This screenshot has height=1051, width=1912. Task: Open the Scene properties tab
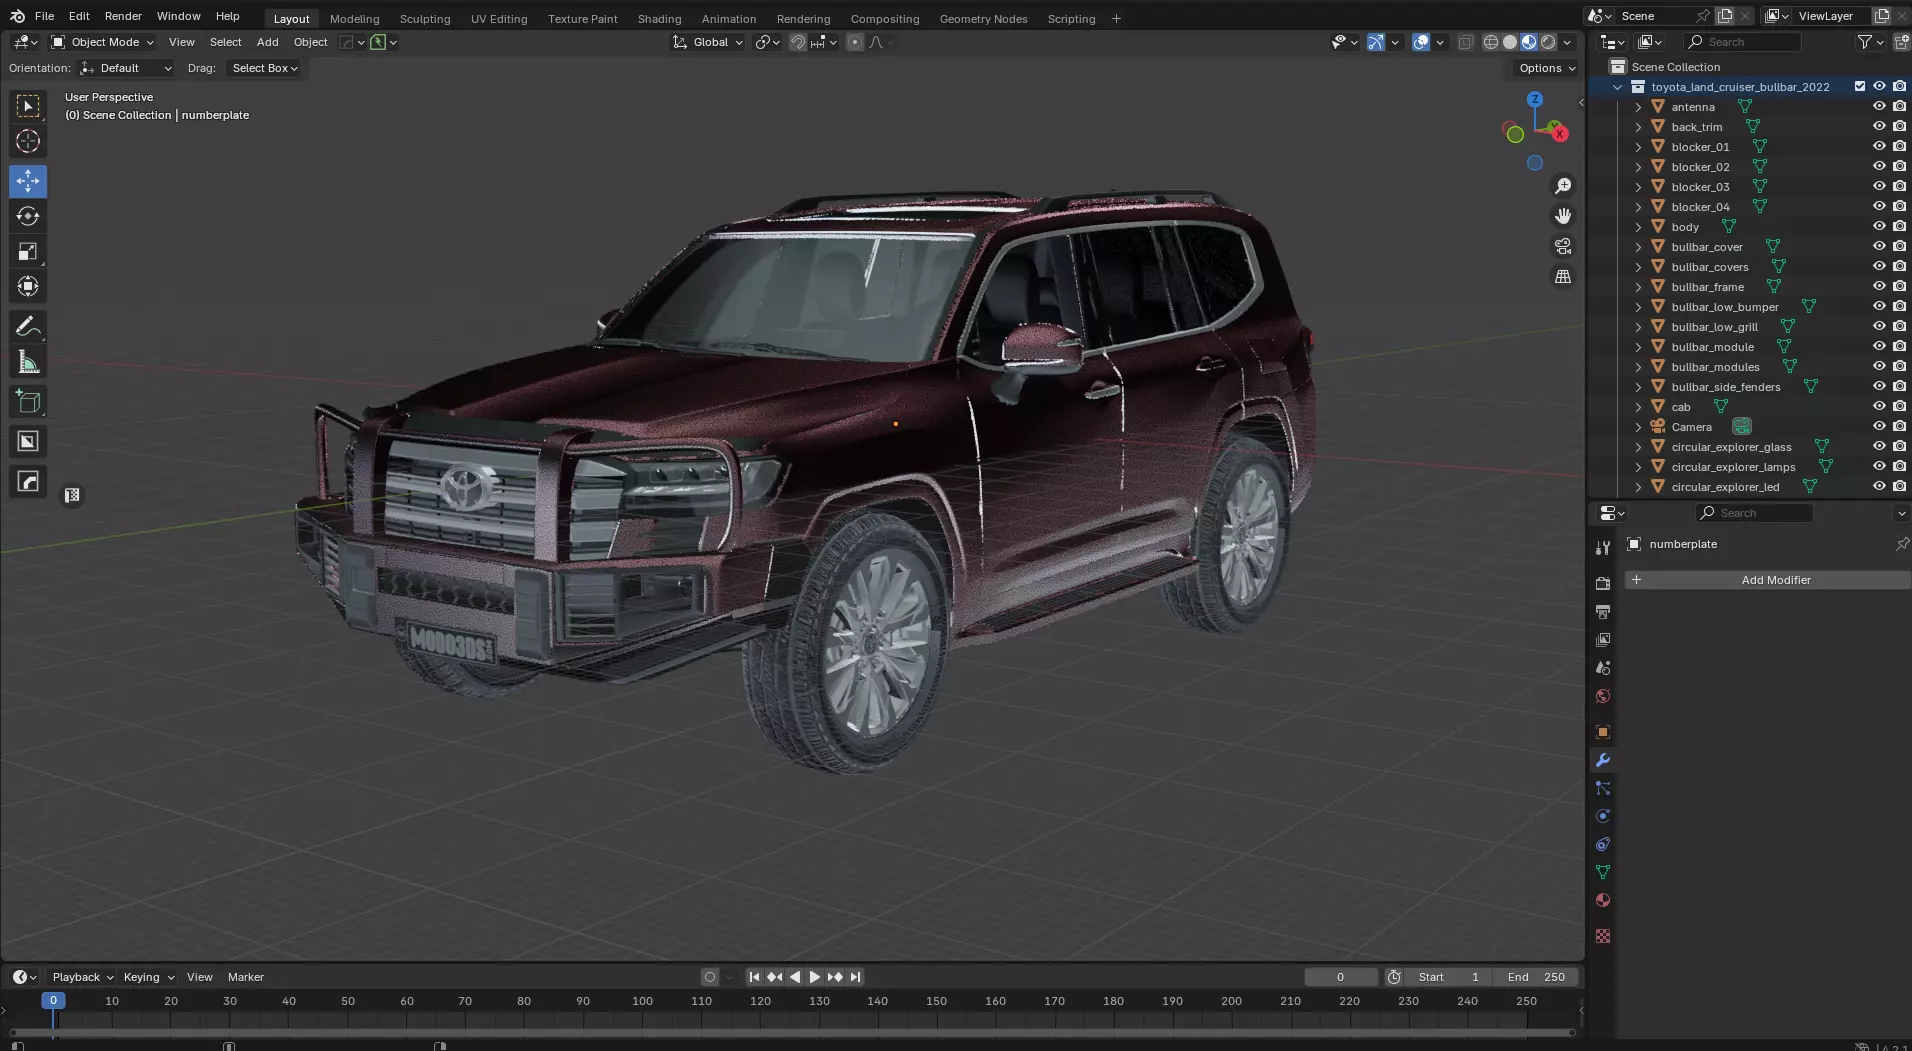1603,667
